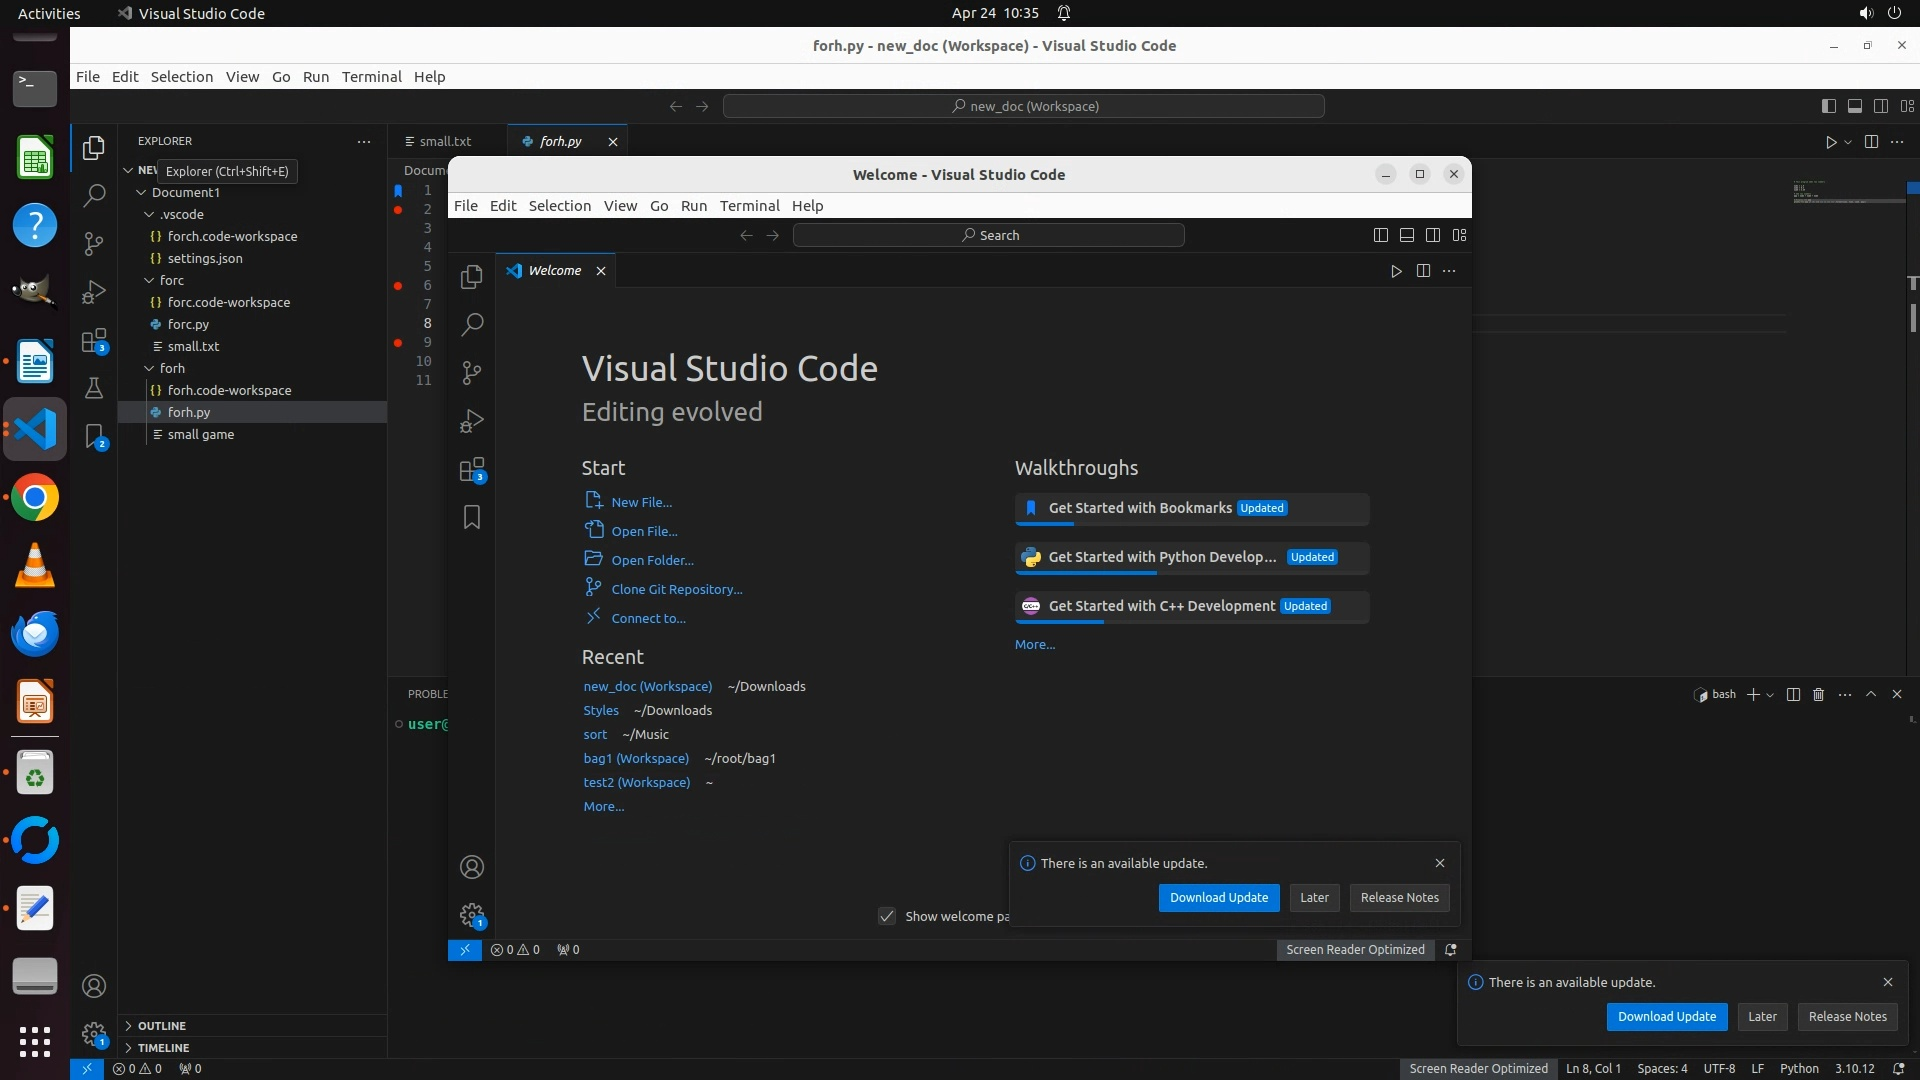Open Manage gear in Welcome window
Image resolution: width=1920 pixels, height=1080 pixels.
(x=472, y=915)
